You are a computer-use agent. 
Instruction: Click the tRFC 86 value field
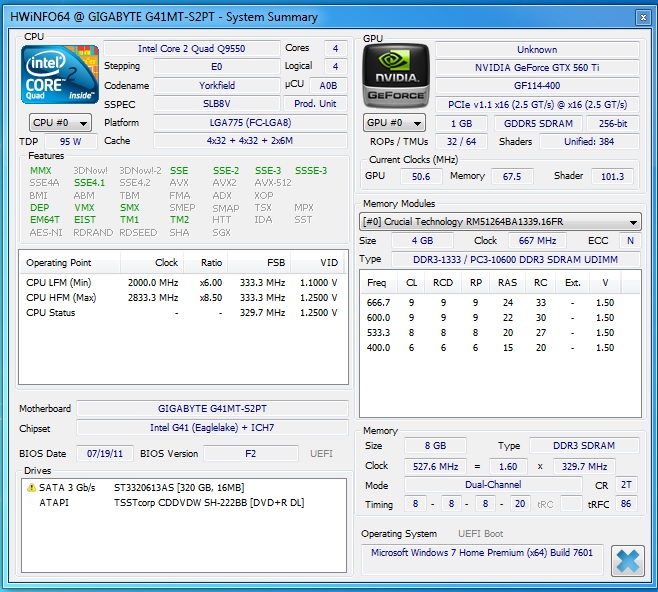click(x=626, y=504)
